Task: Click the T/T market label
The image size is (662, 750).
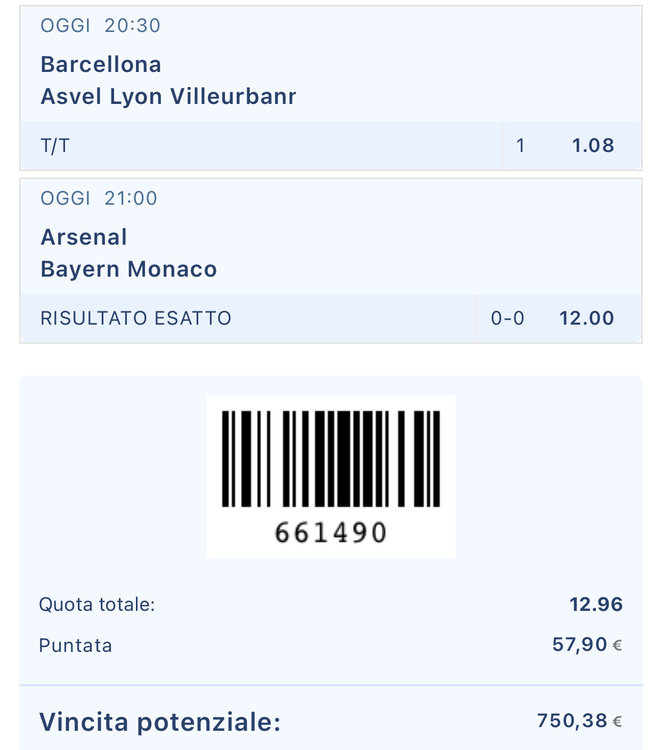Action: (55, 146)
